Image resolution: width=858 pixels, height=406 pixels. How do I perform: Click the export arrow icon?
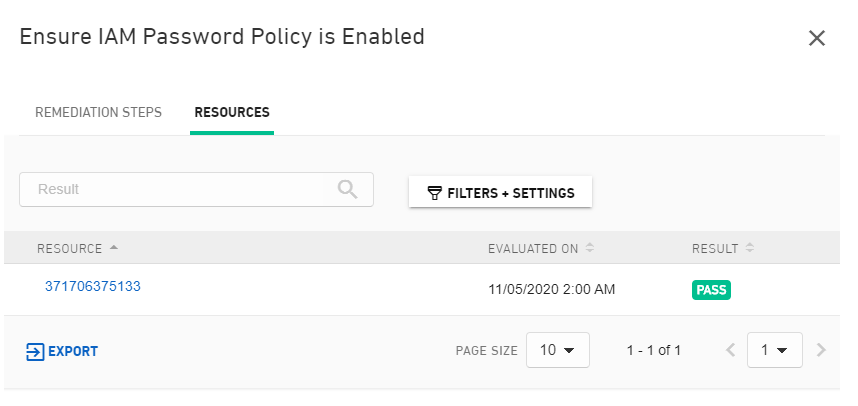(35, 351)
